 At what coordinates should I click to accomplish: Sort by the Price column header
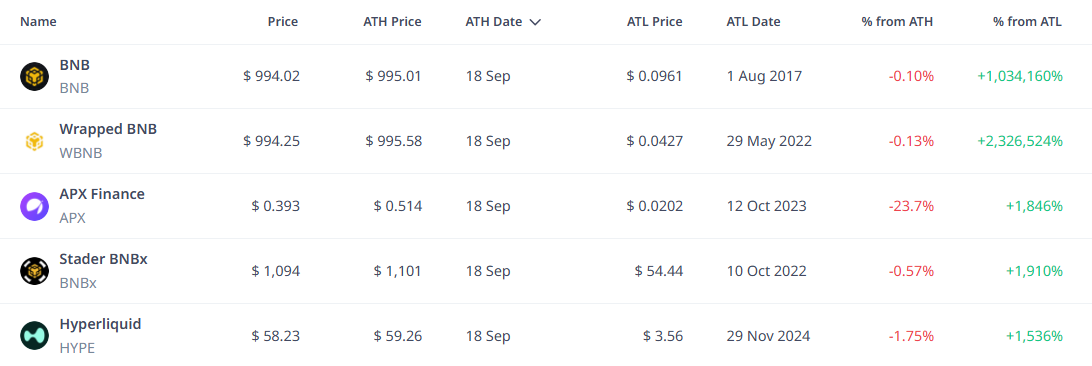283,22
